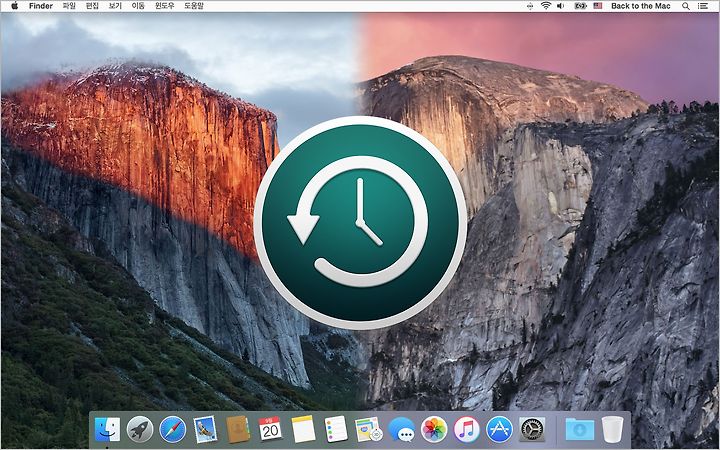Open Contacts address book in Dock
The height and width of the screenshot is (450, 720).
pos(238,429)
